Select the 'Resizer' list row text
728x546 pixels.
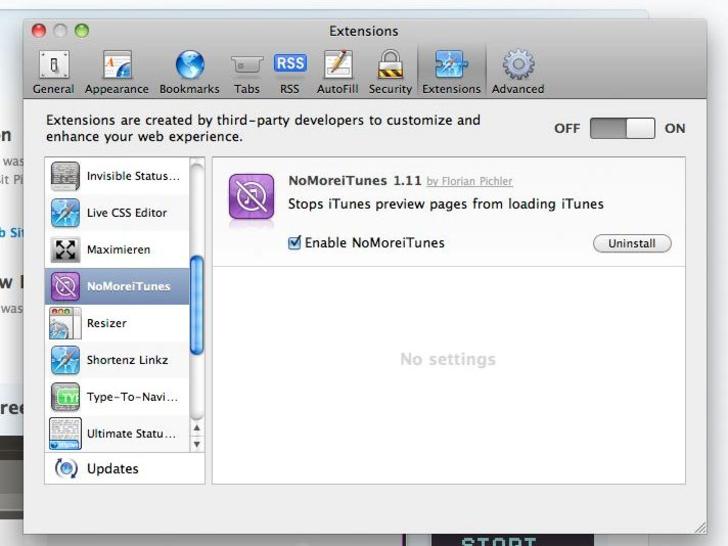(106, 323)
